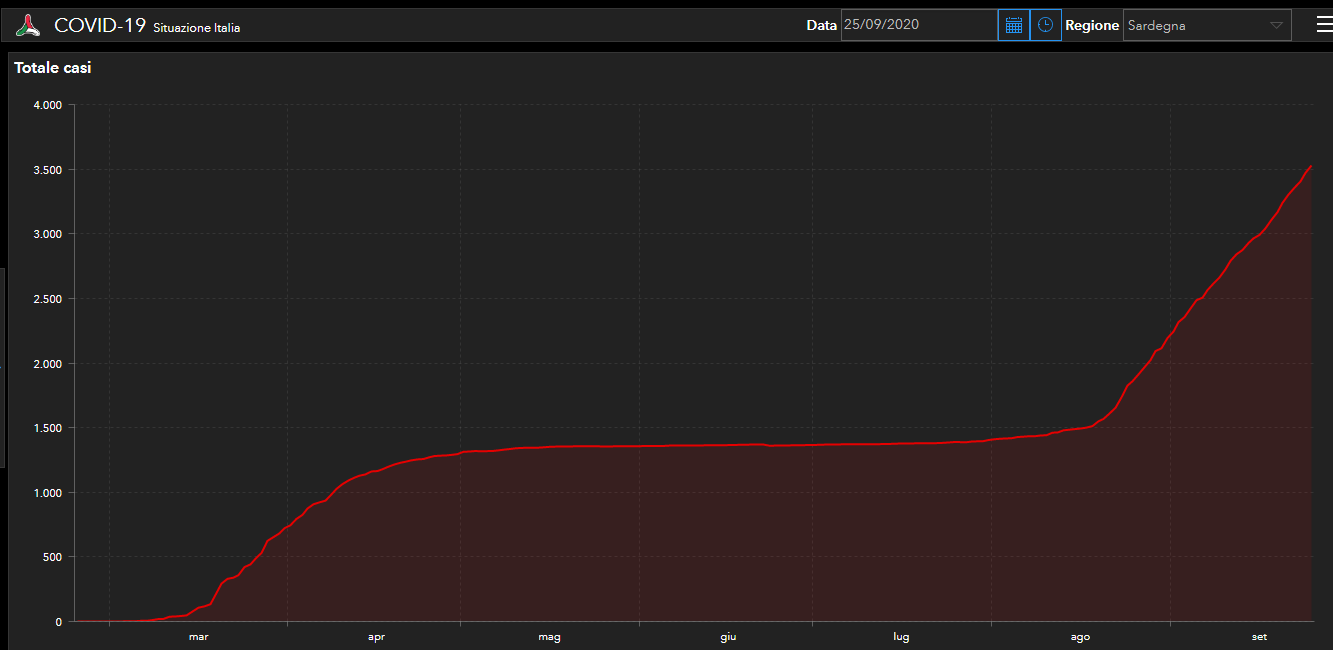Expand the Regione dropdown arrow
The height and width of the screenshot is (650, 1333).
click(1276, 26)
